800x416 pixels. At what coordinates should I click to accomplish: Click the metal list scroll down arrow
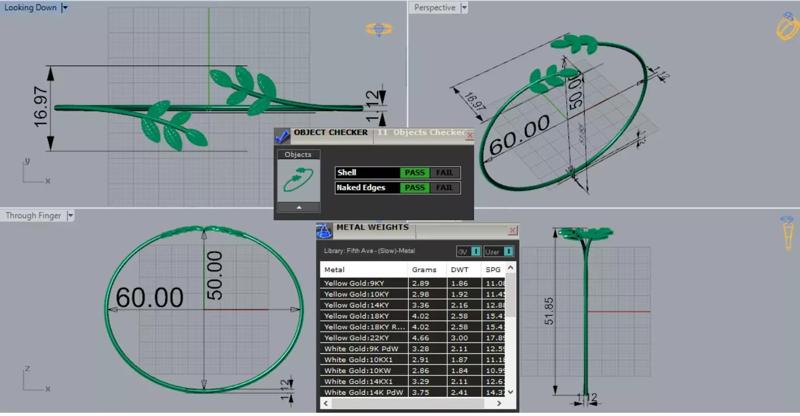510,392
